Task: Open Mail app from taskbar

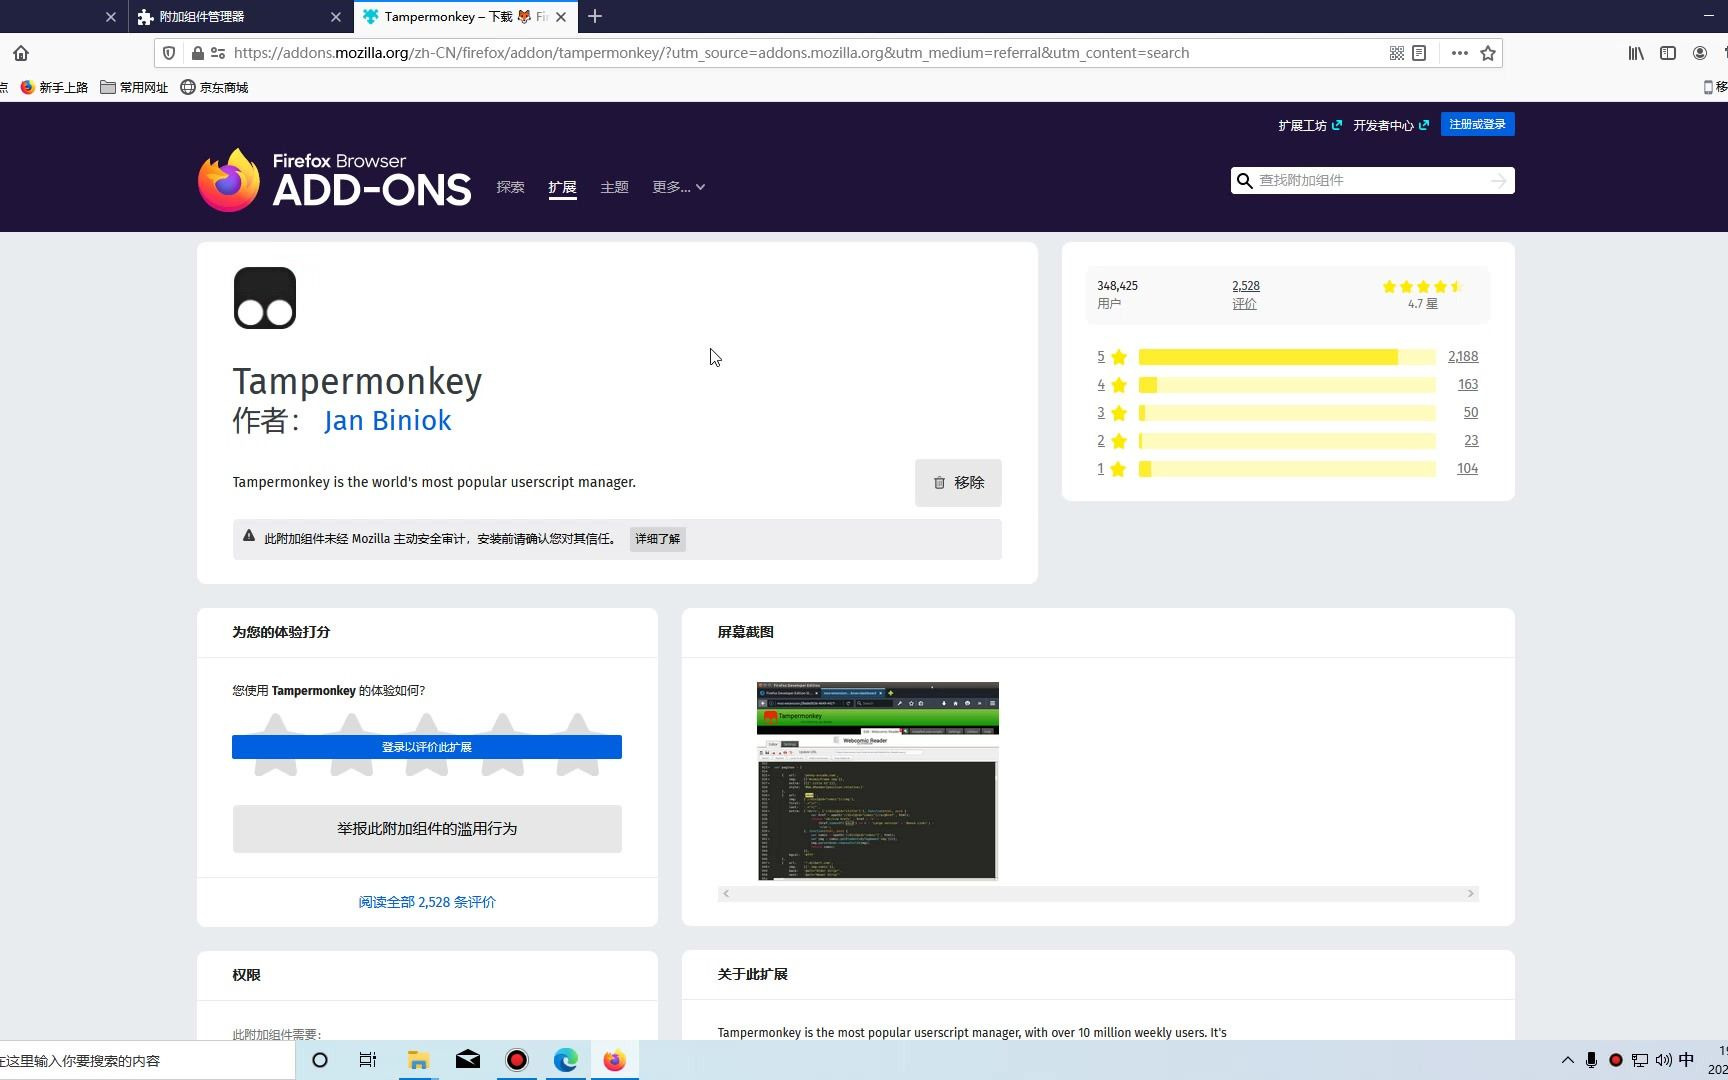Action: [x=467, y=1060]
